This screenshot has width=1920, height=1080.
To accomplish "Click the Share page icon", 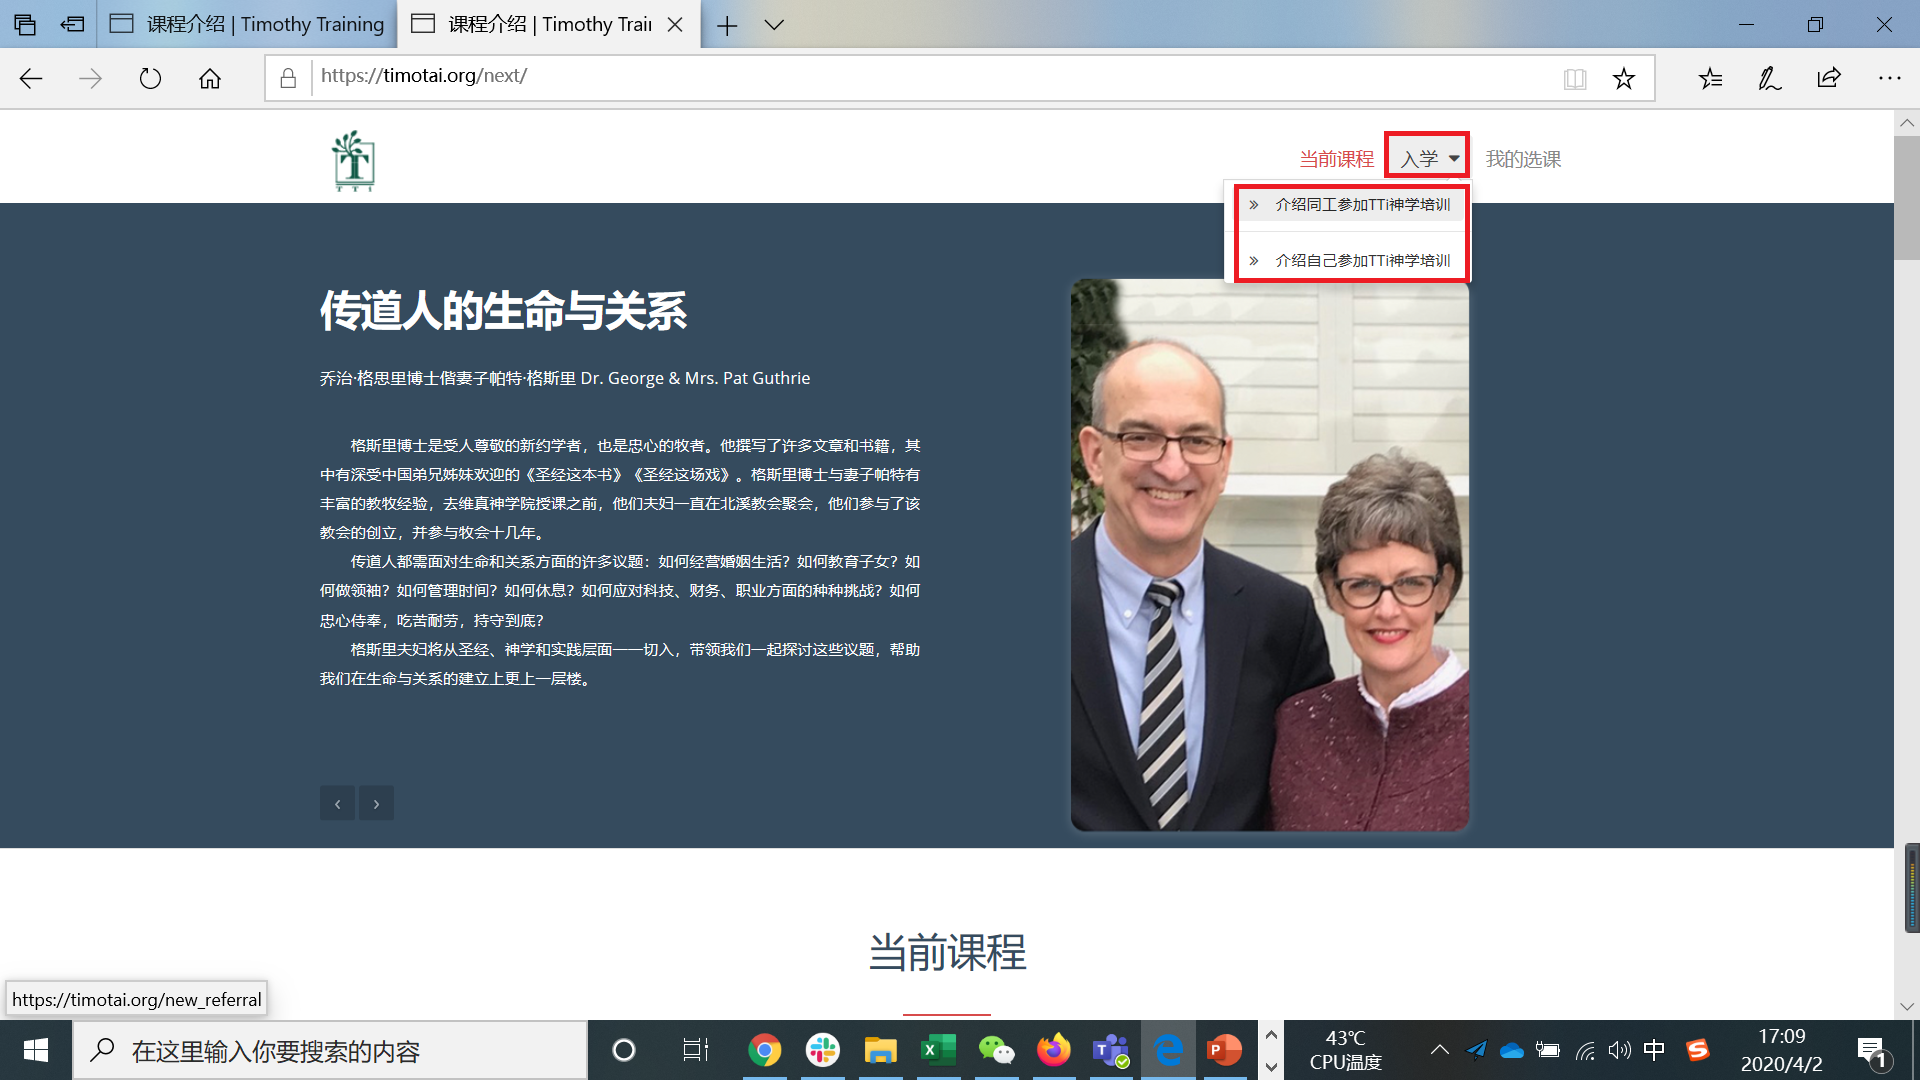I will click(x=1829, y=78).
